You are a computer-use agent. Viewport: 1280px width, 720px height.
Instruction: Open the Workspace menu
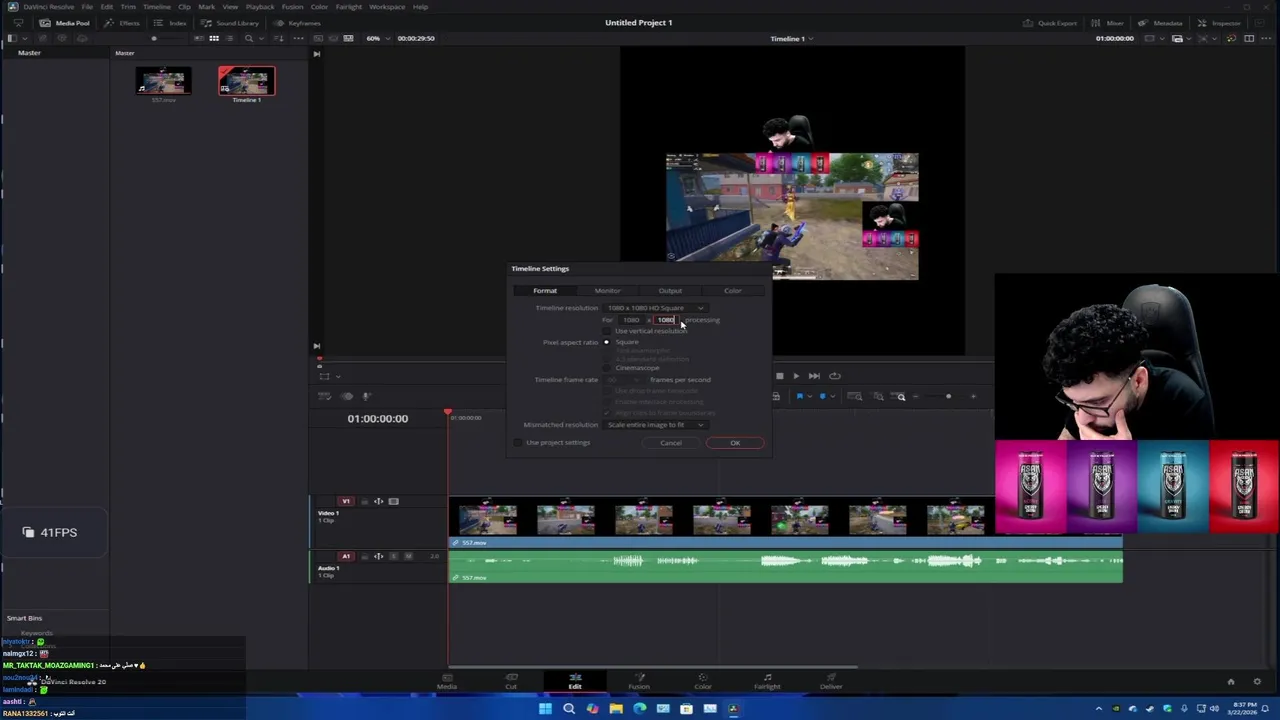[x=387, y=7]
